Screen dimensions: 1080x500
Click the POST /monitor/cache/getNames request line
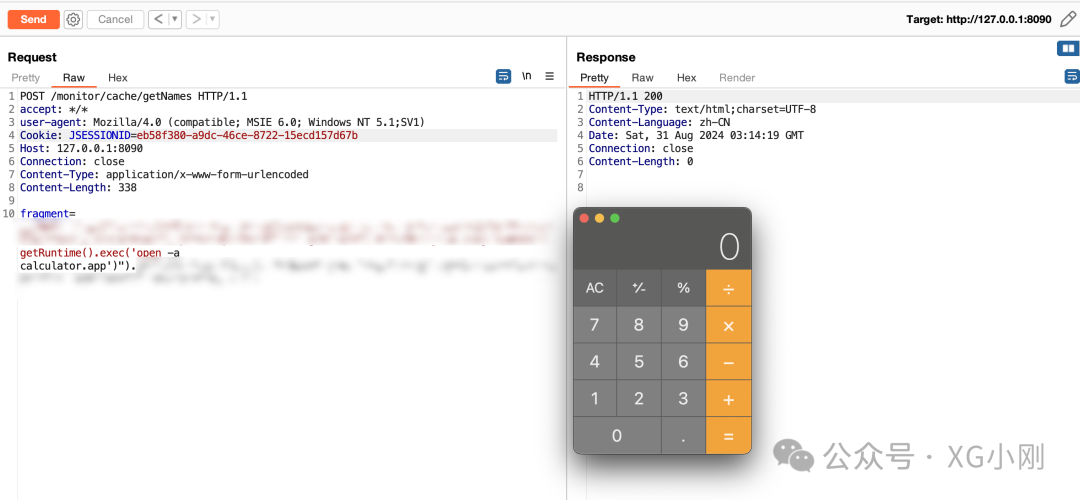[x=134, y=96]
